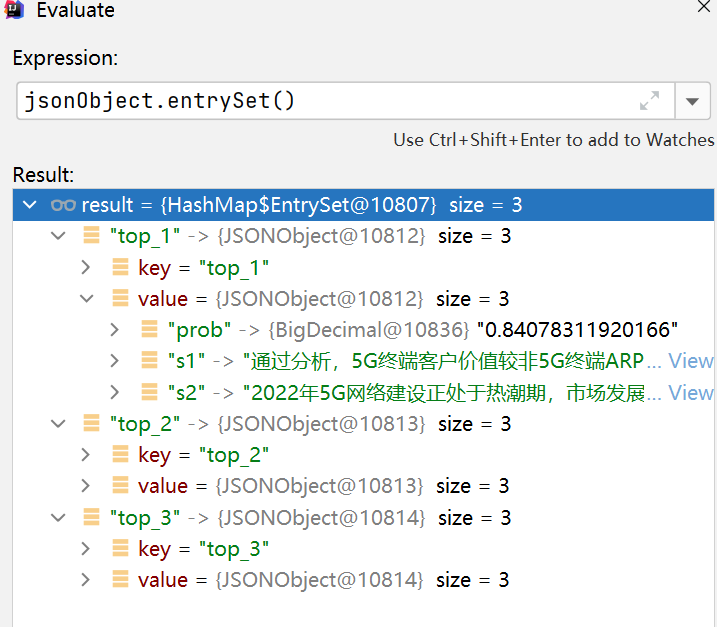Click the field icon beside "s1" entry
The image size is (717, 627).
(x=150, y=360)
